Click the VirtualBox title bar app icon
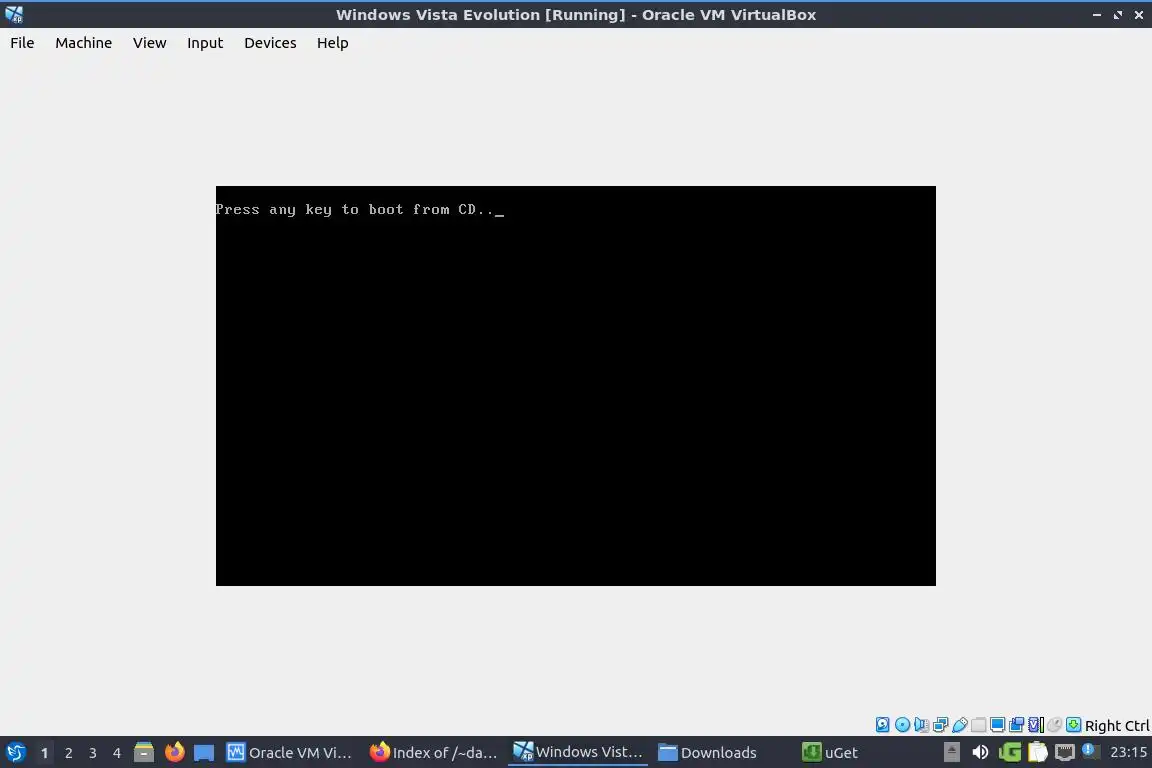Screen dimensions: 1152x768 click(14, 15)
